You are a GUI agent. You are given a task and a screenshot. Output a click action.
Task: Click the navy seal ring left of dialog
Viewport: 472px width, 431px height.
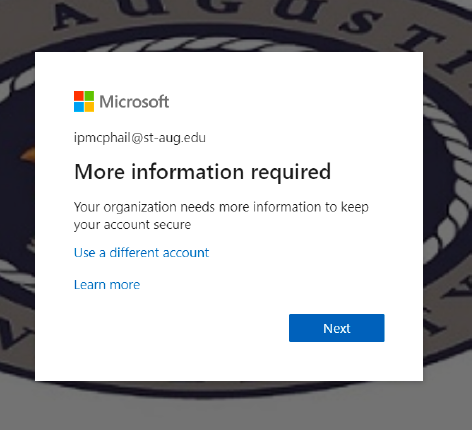coord(17,200)
